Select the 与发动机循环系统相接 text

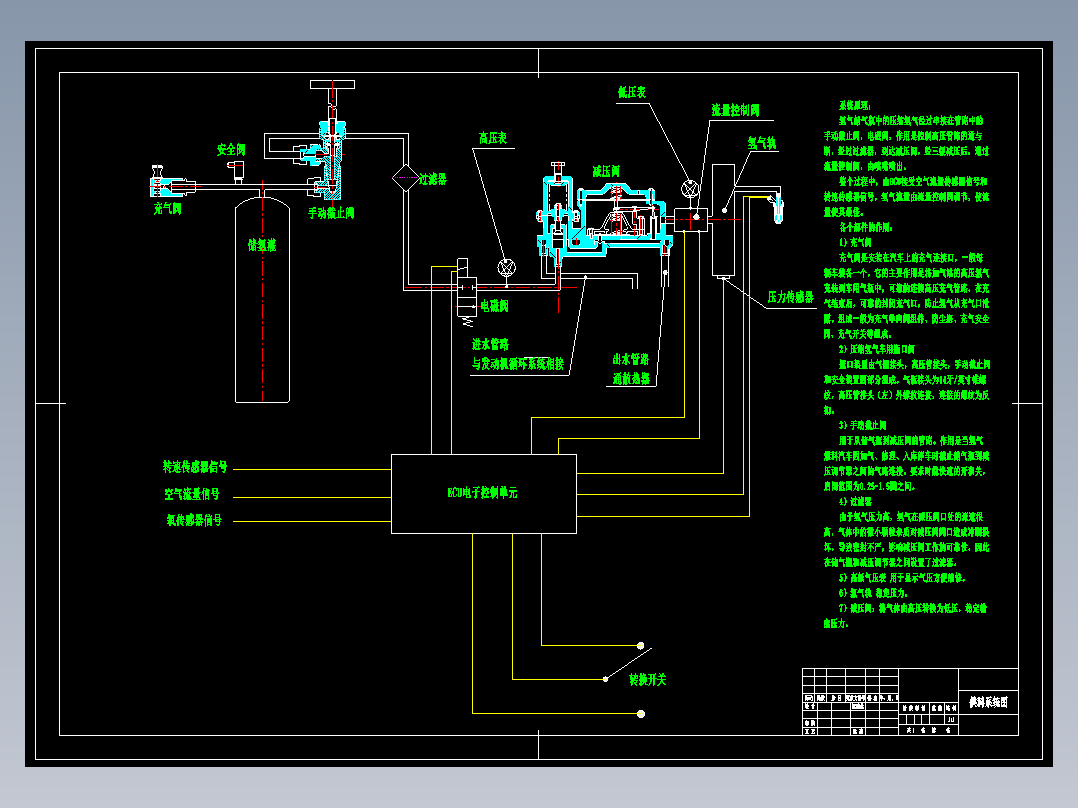click(518, 364)
